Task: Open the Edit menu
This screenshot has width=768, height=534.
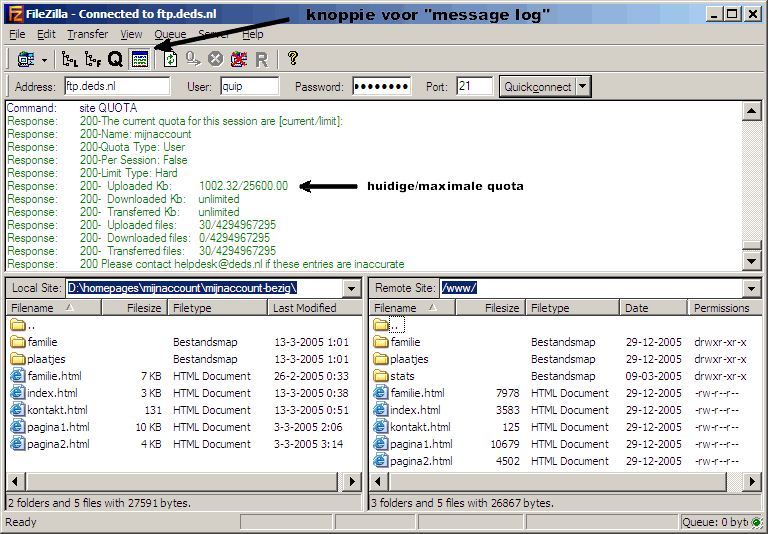Action: tap(46, 34)
